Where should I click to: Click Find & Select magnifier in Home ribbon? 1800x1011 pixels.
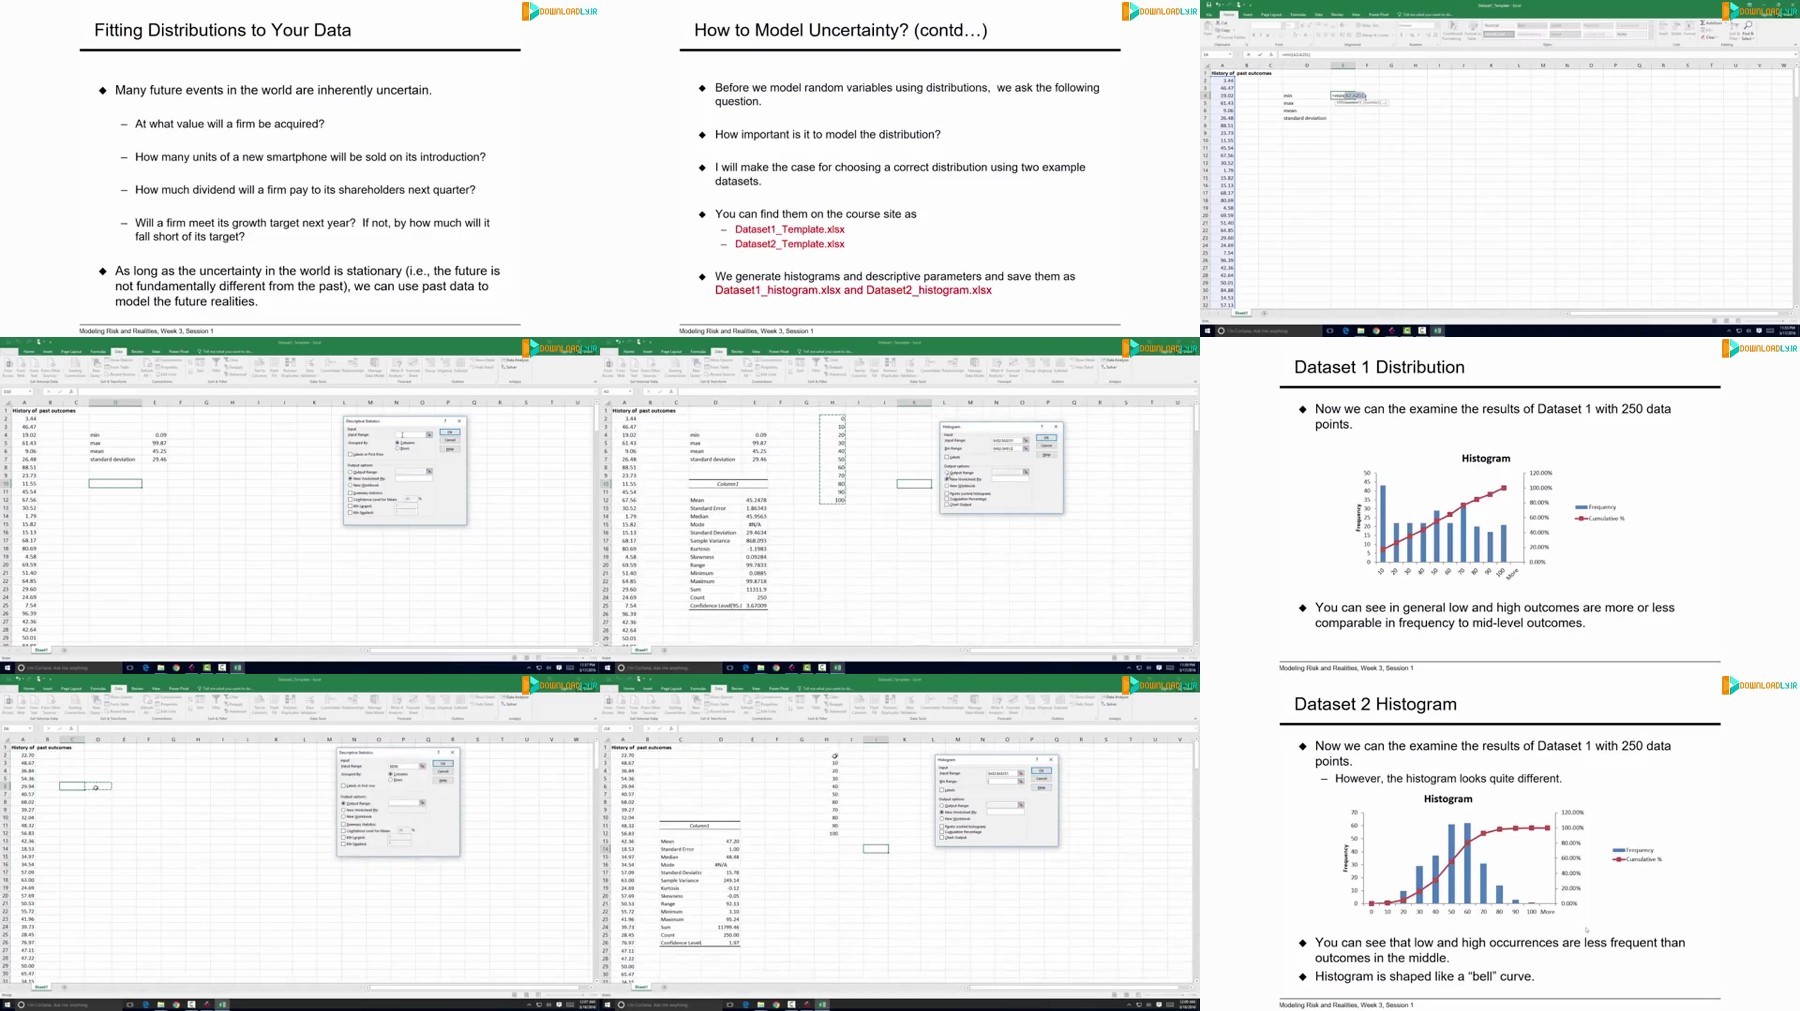point(1747,25)
